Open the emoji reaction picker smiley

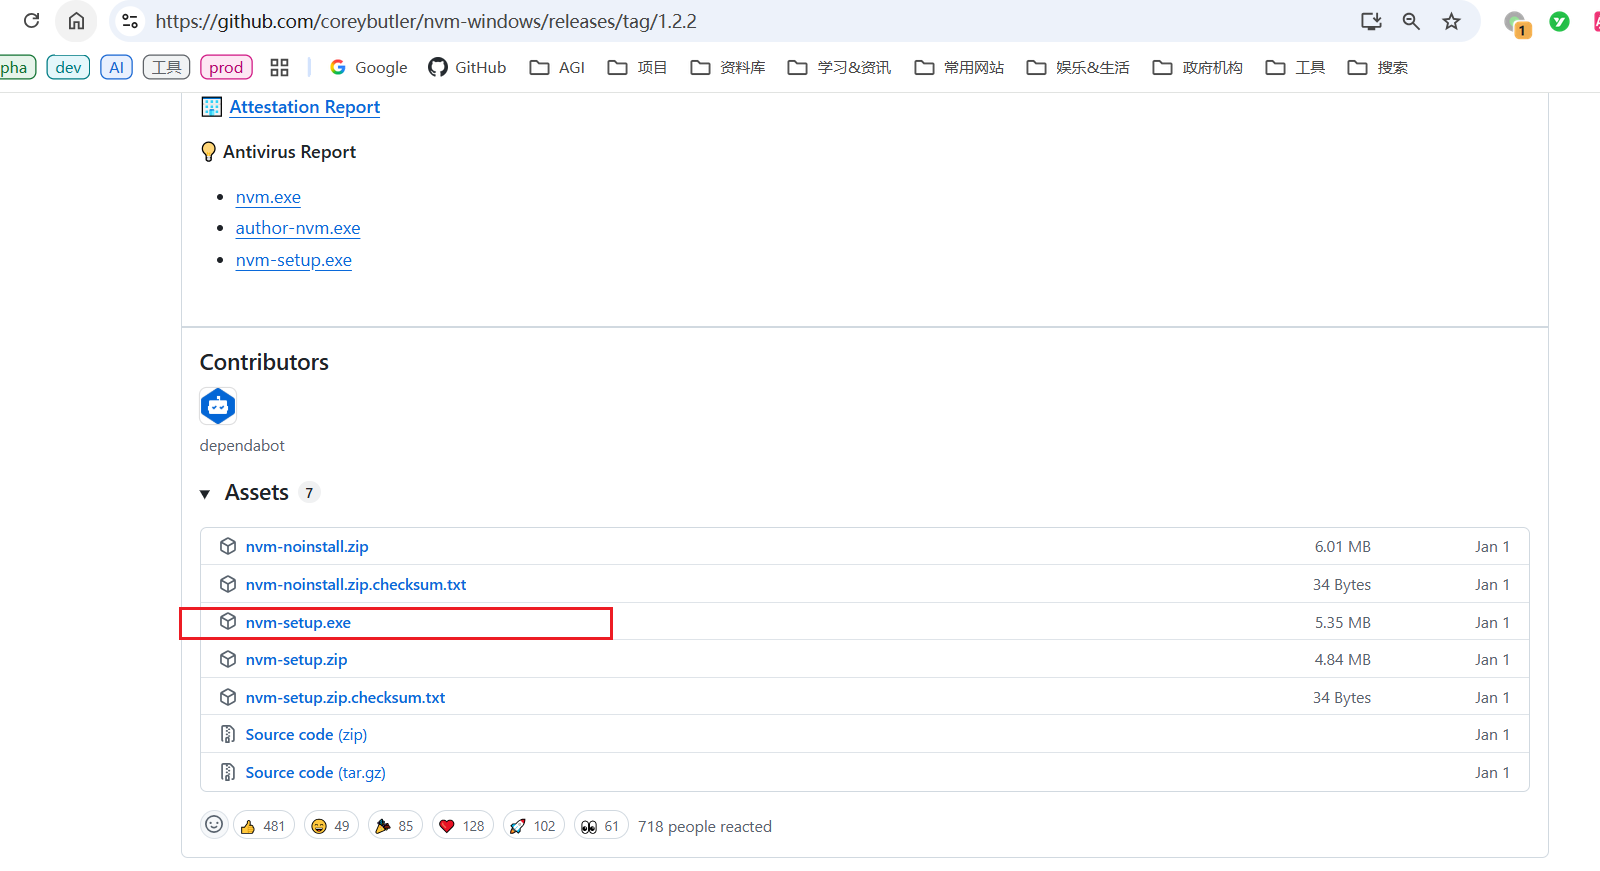[x=214, y=825]
